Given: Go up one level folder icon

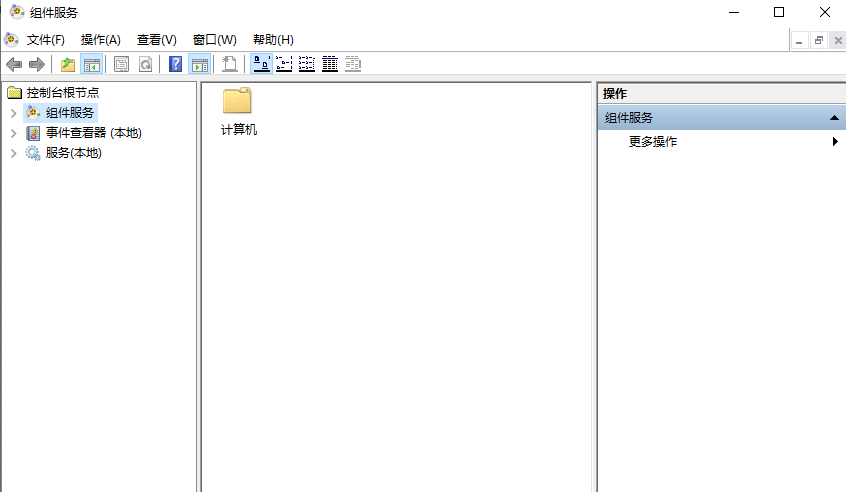Looking at the screenshot, I should click(x=68, y=65).
